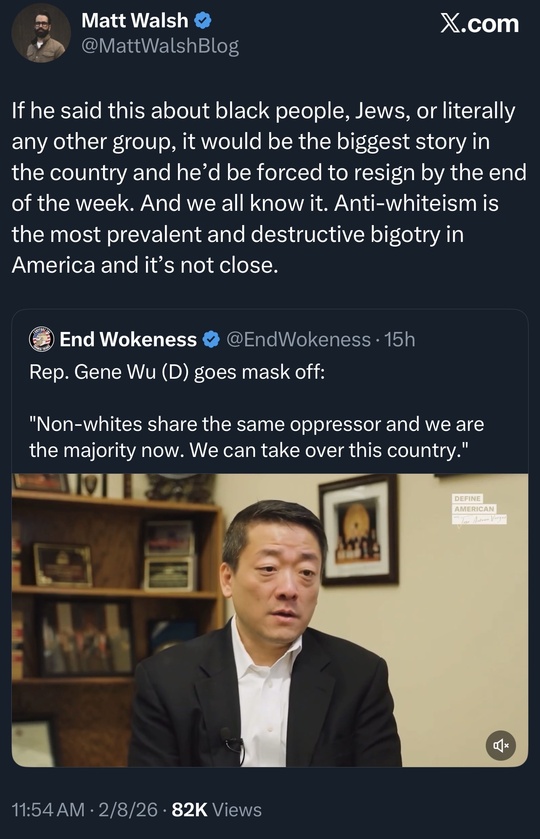Open the X.com logo at top right
Viewport: 540px width, 839px height.
480,24
